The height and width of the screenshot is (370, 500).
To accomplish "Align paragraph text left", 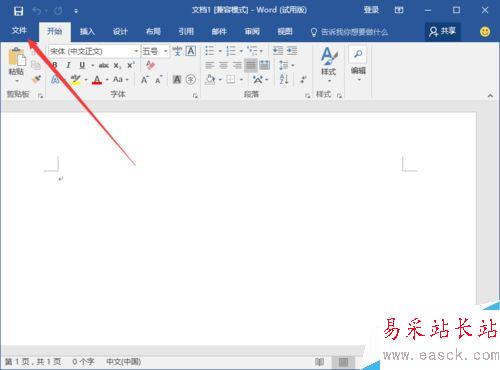I will point(210,65).
